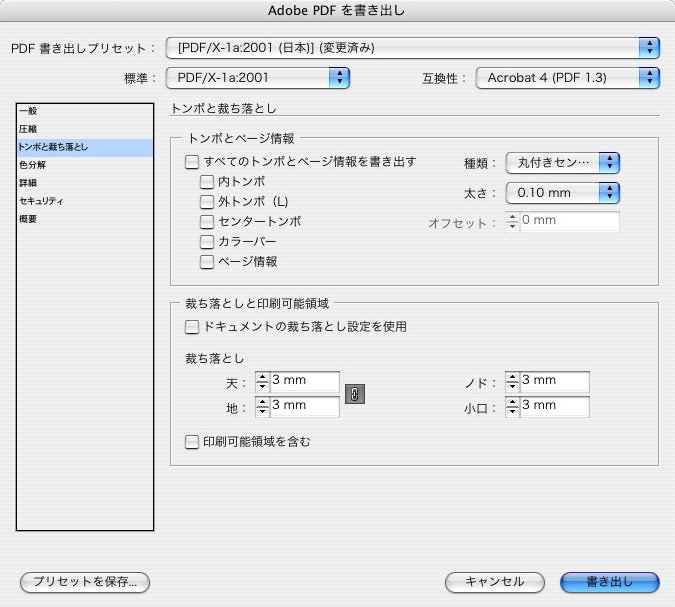The height and width of the screenshot is (607, 675).
Task: Check the 内トンボ option
Action: (207, 182)
